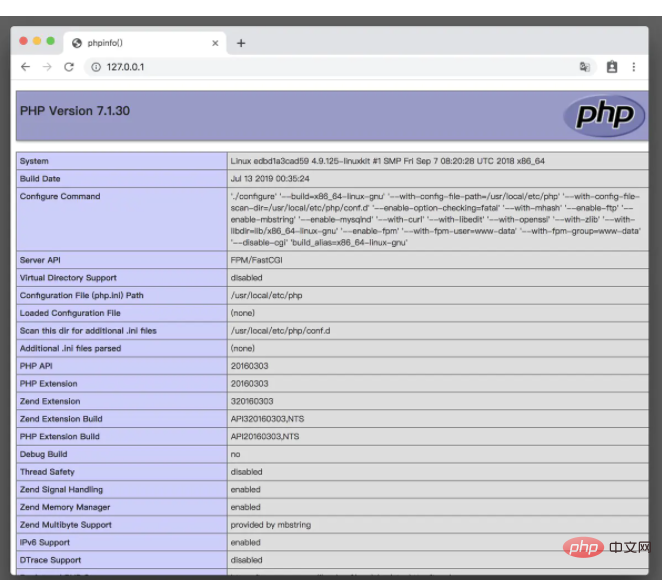
Task: Reload the phpinfo page
Action: click(69, 67)
